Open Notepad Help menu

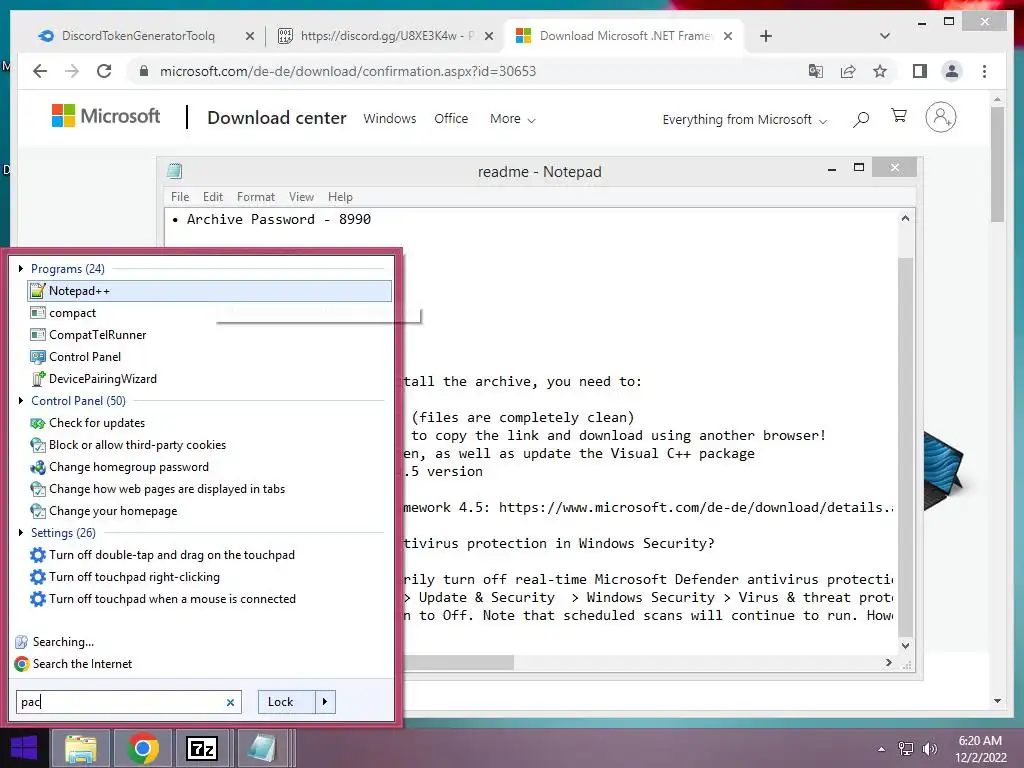pos(340,197)
